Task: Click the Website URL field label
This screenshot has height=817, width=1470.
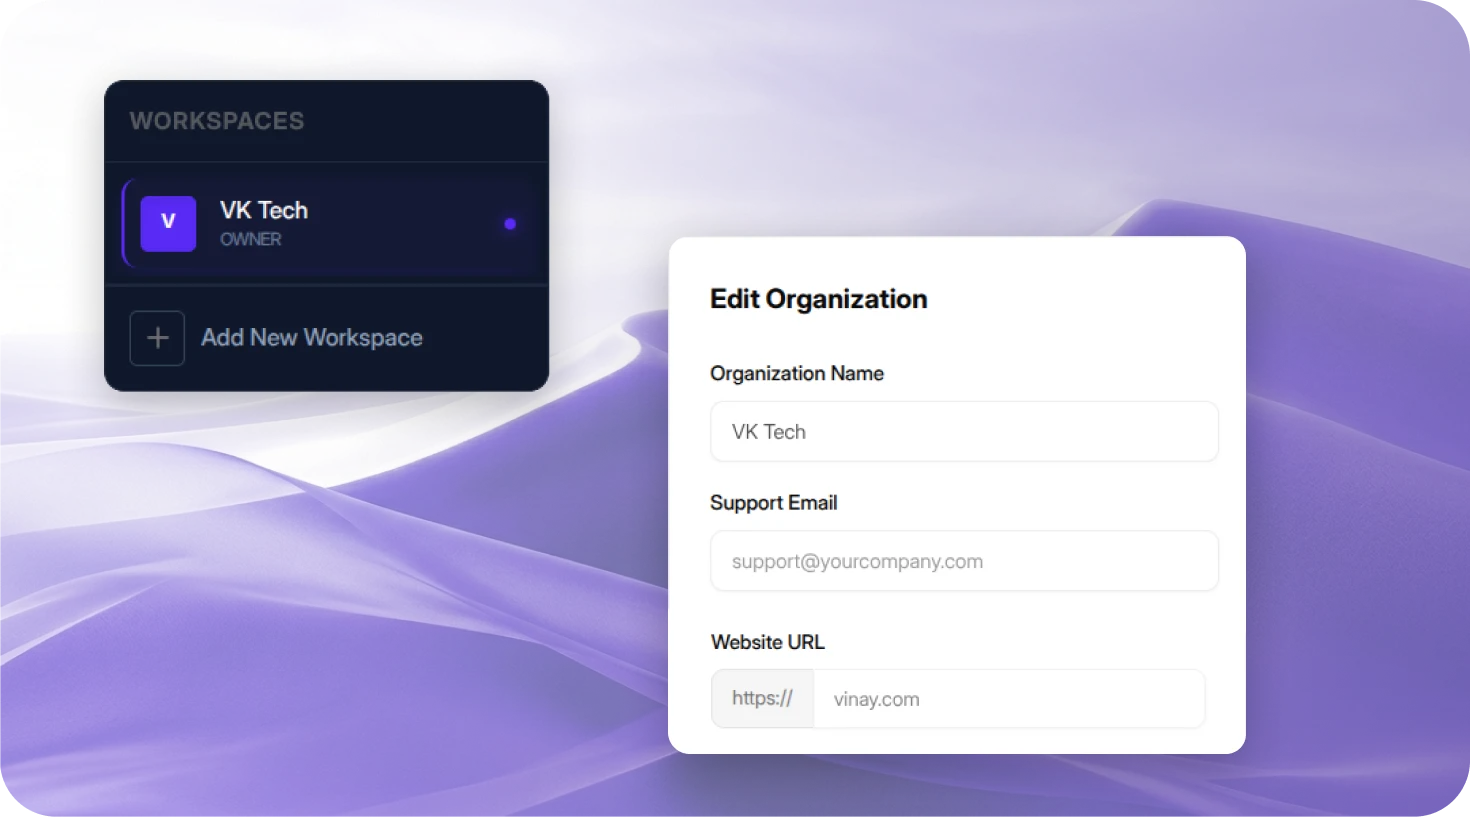Action: [x=767, y=642]
